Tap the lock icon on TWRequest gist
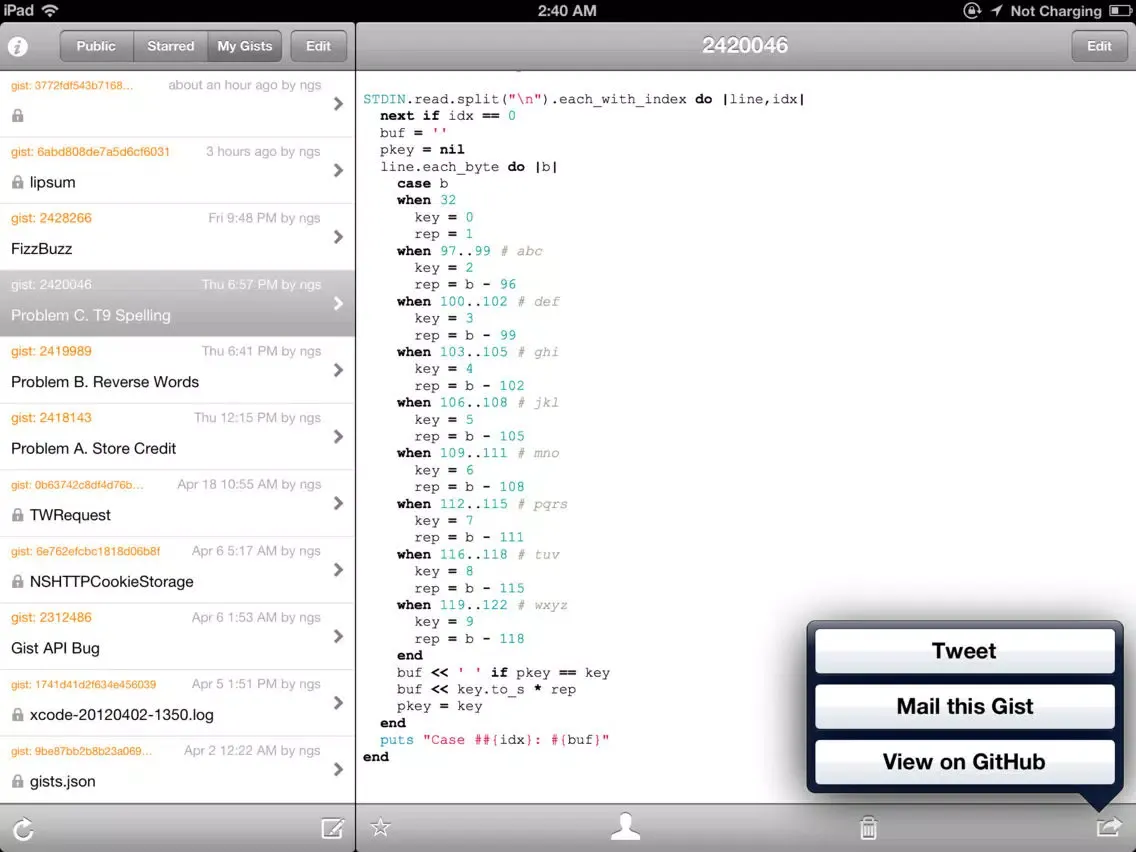The height and width of the screenshot is (852, 1136). pyautogui.click(x=17, y=515)
